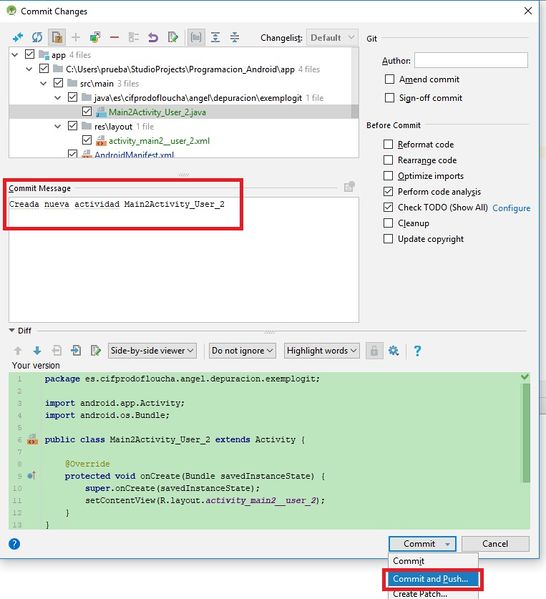This screenshot has height=599, width=546.
Task: Open the Do not ignore dropdown
Action: click(242, 351)
